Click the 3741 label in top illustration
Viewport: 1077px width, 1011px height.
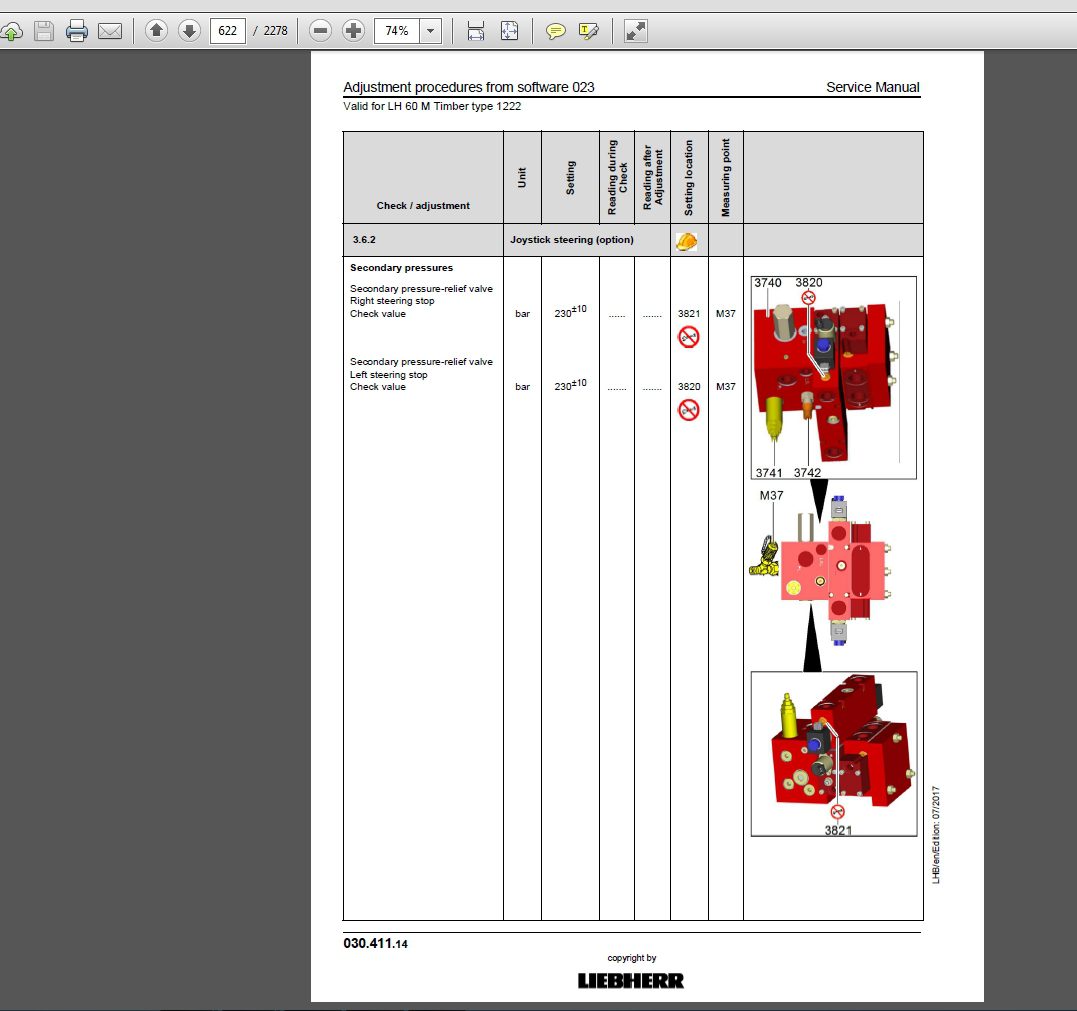pyautogui.click(x=769, y=473)
